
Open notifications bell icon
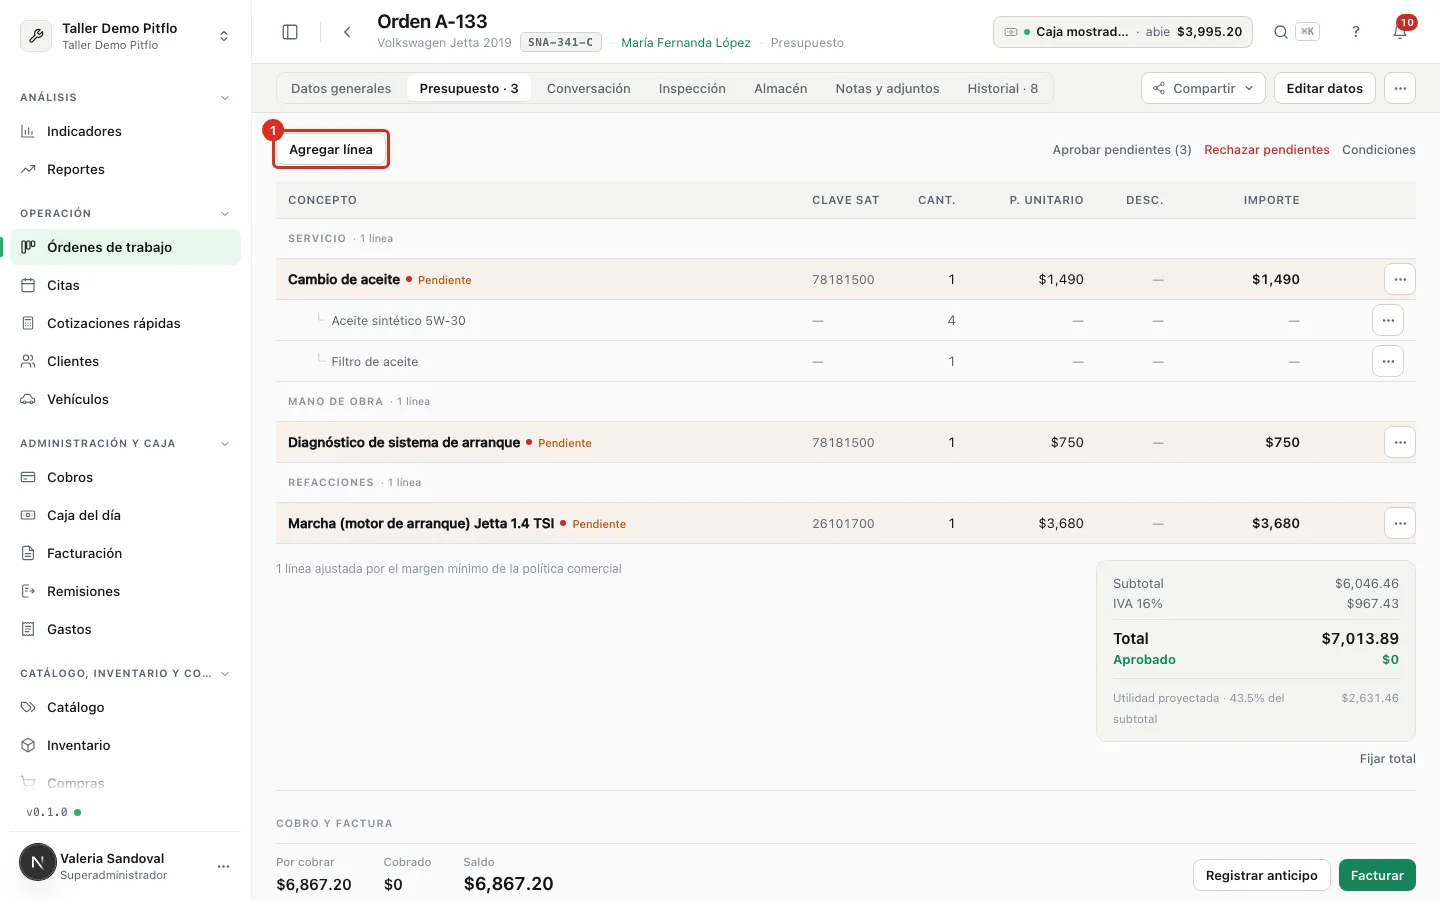(x=1400, y=32)
